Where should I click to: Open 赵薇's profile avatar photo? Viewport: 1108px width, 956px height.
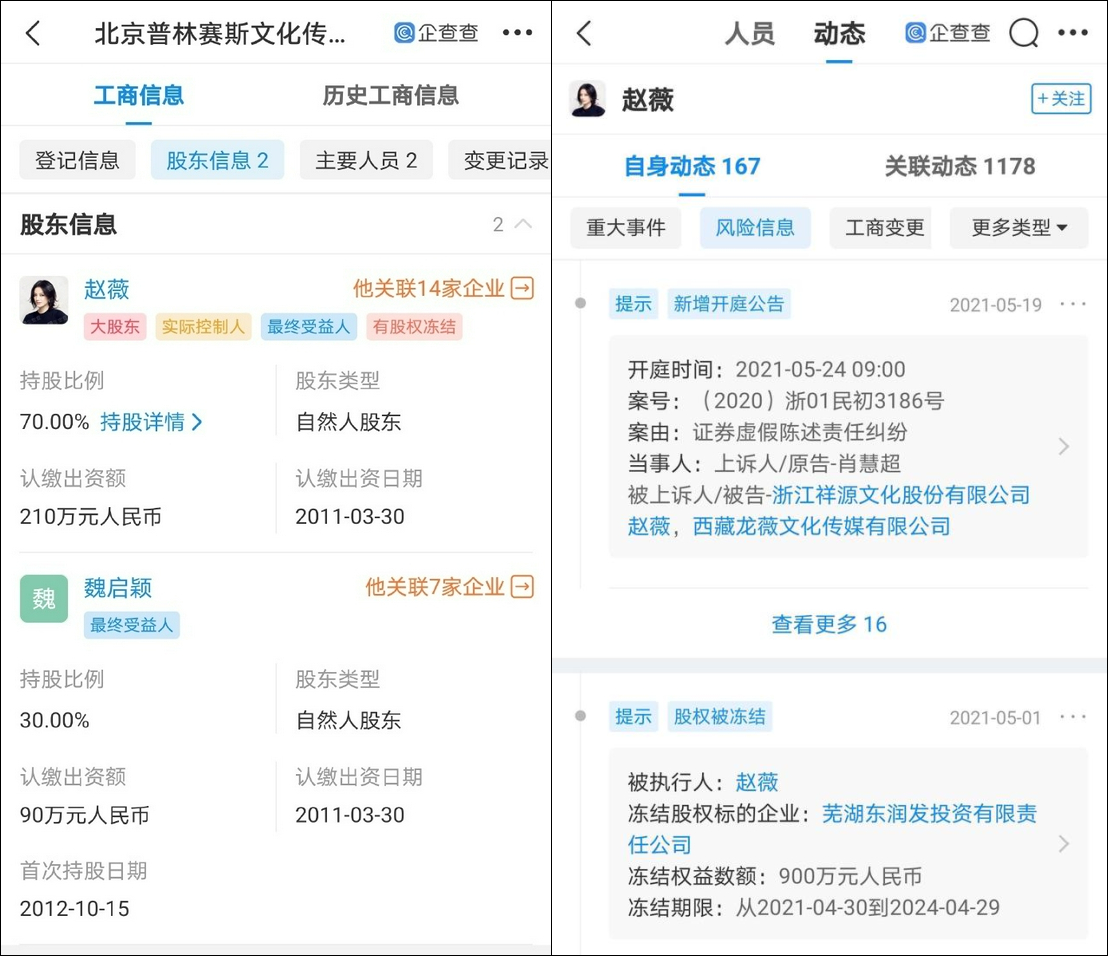(x=587, y=98)
